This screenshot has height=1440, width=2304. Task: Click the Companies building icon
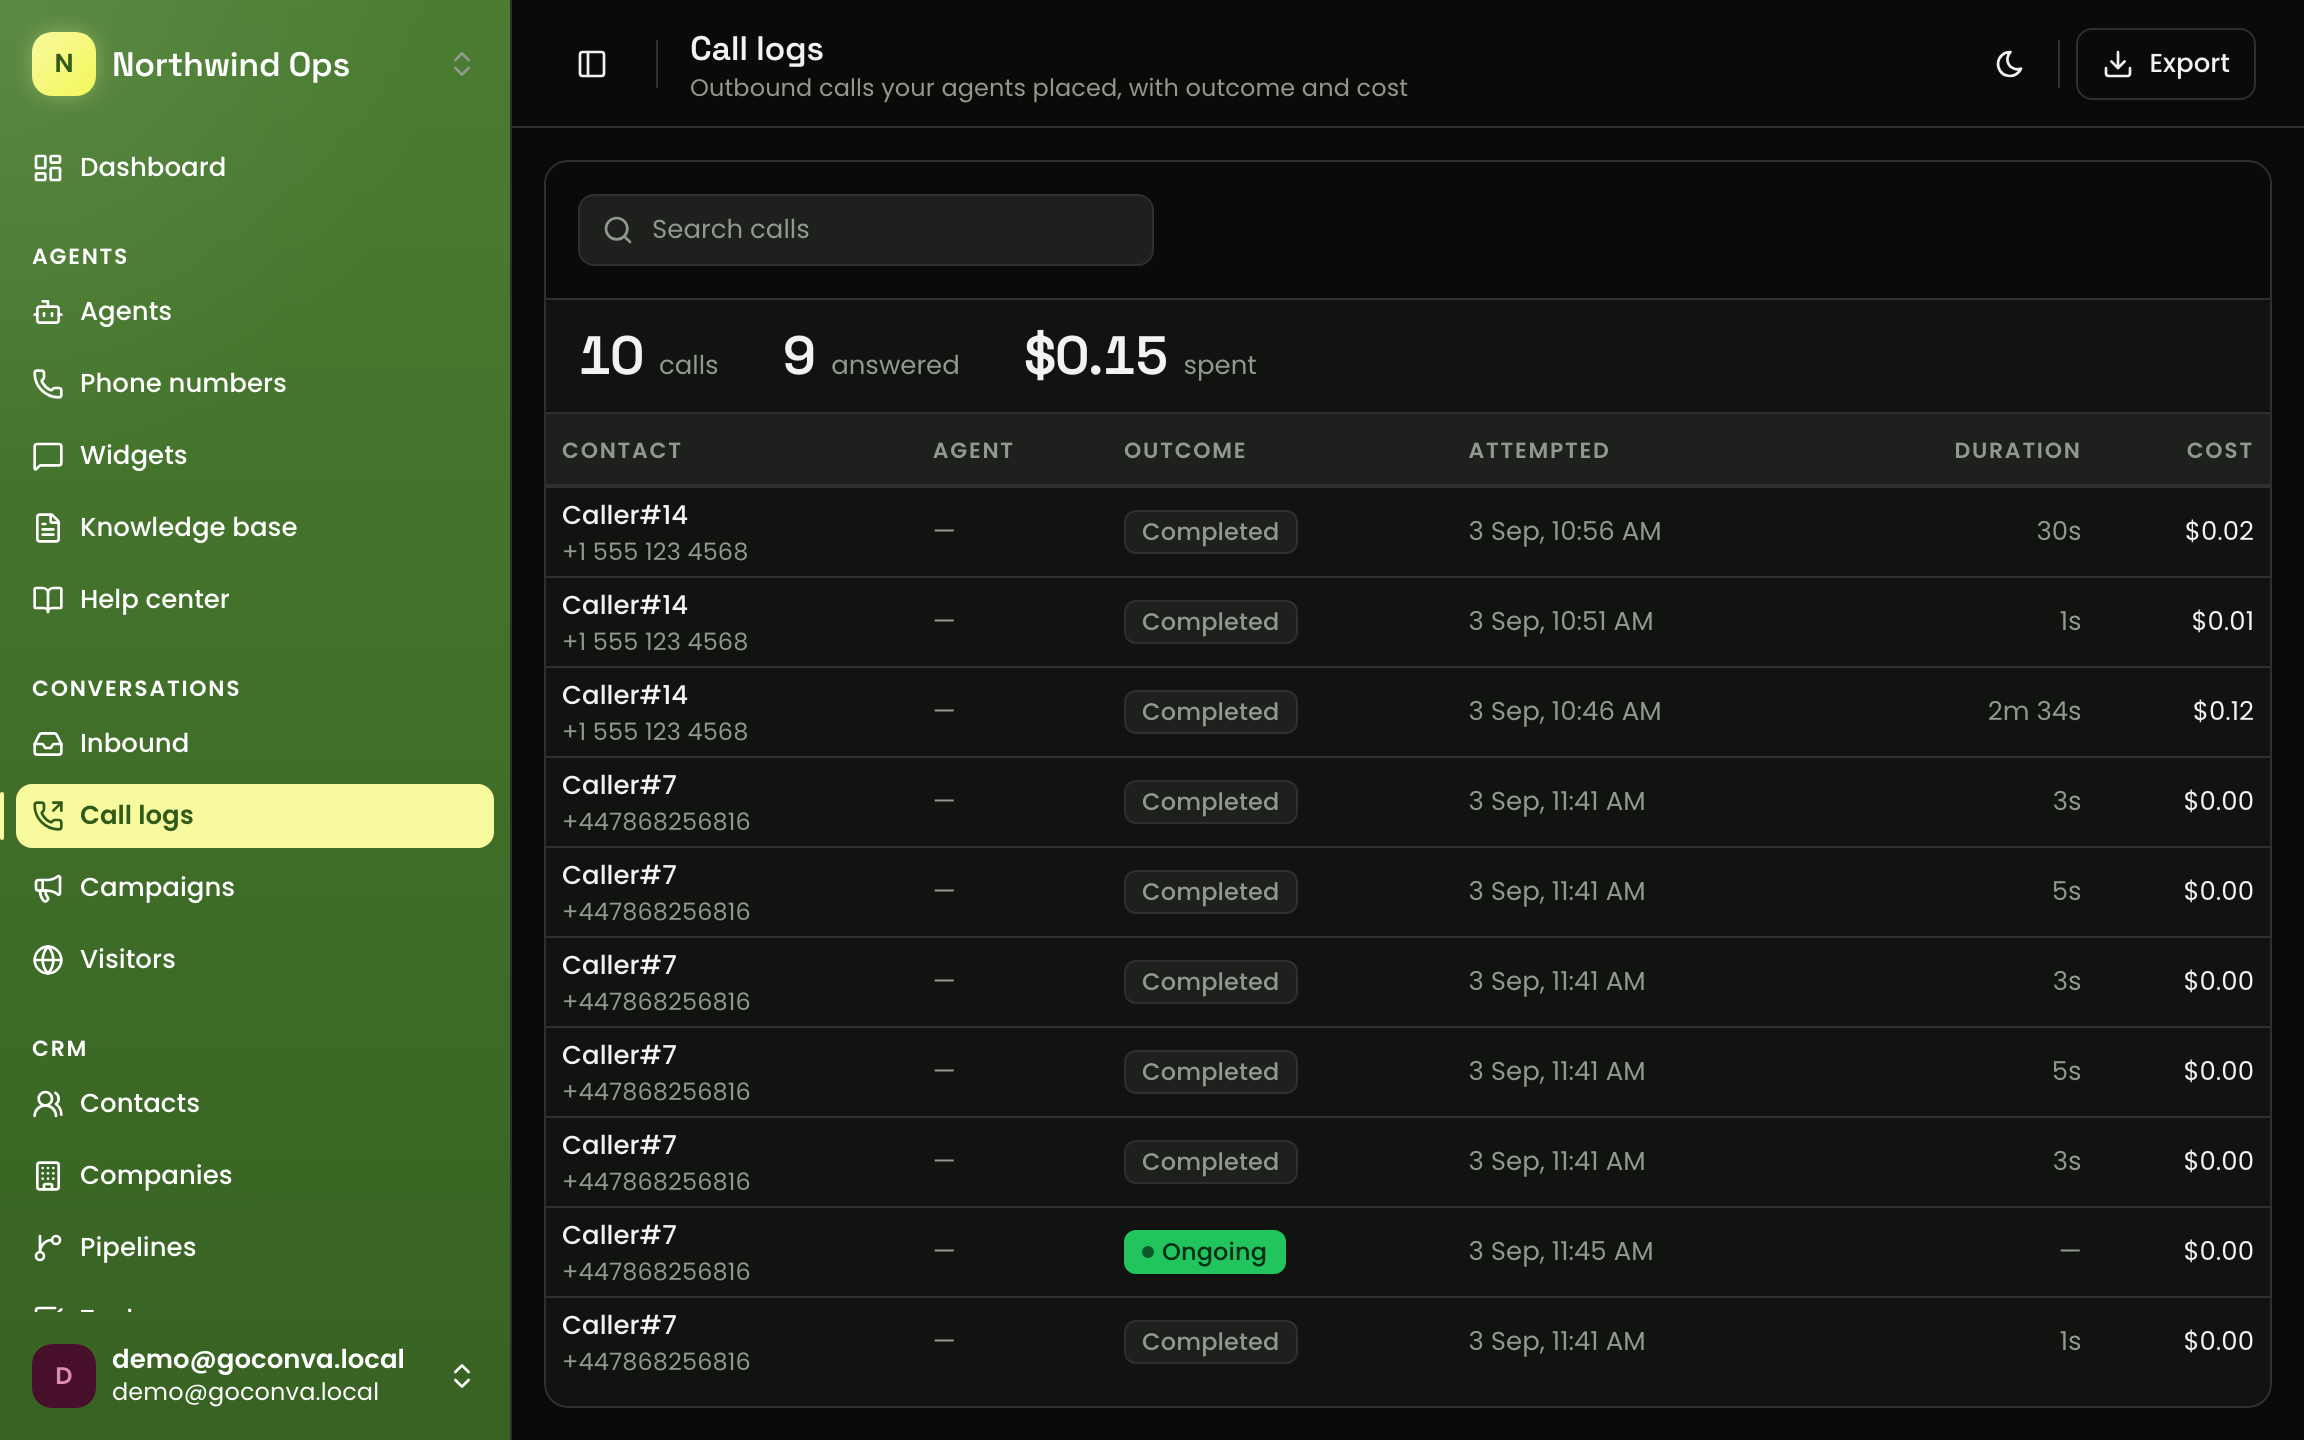click(48, 1175)
